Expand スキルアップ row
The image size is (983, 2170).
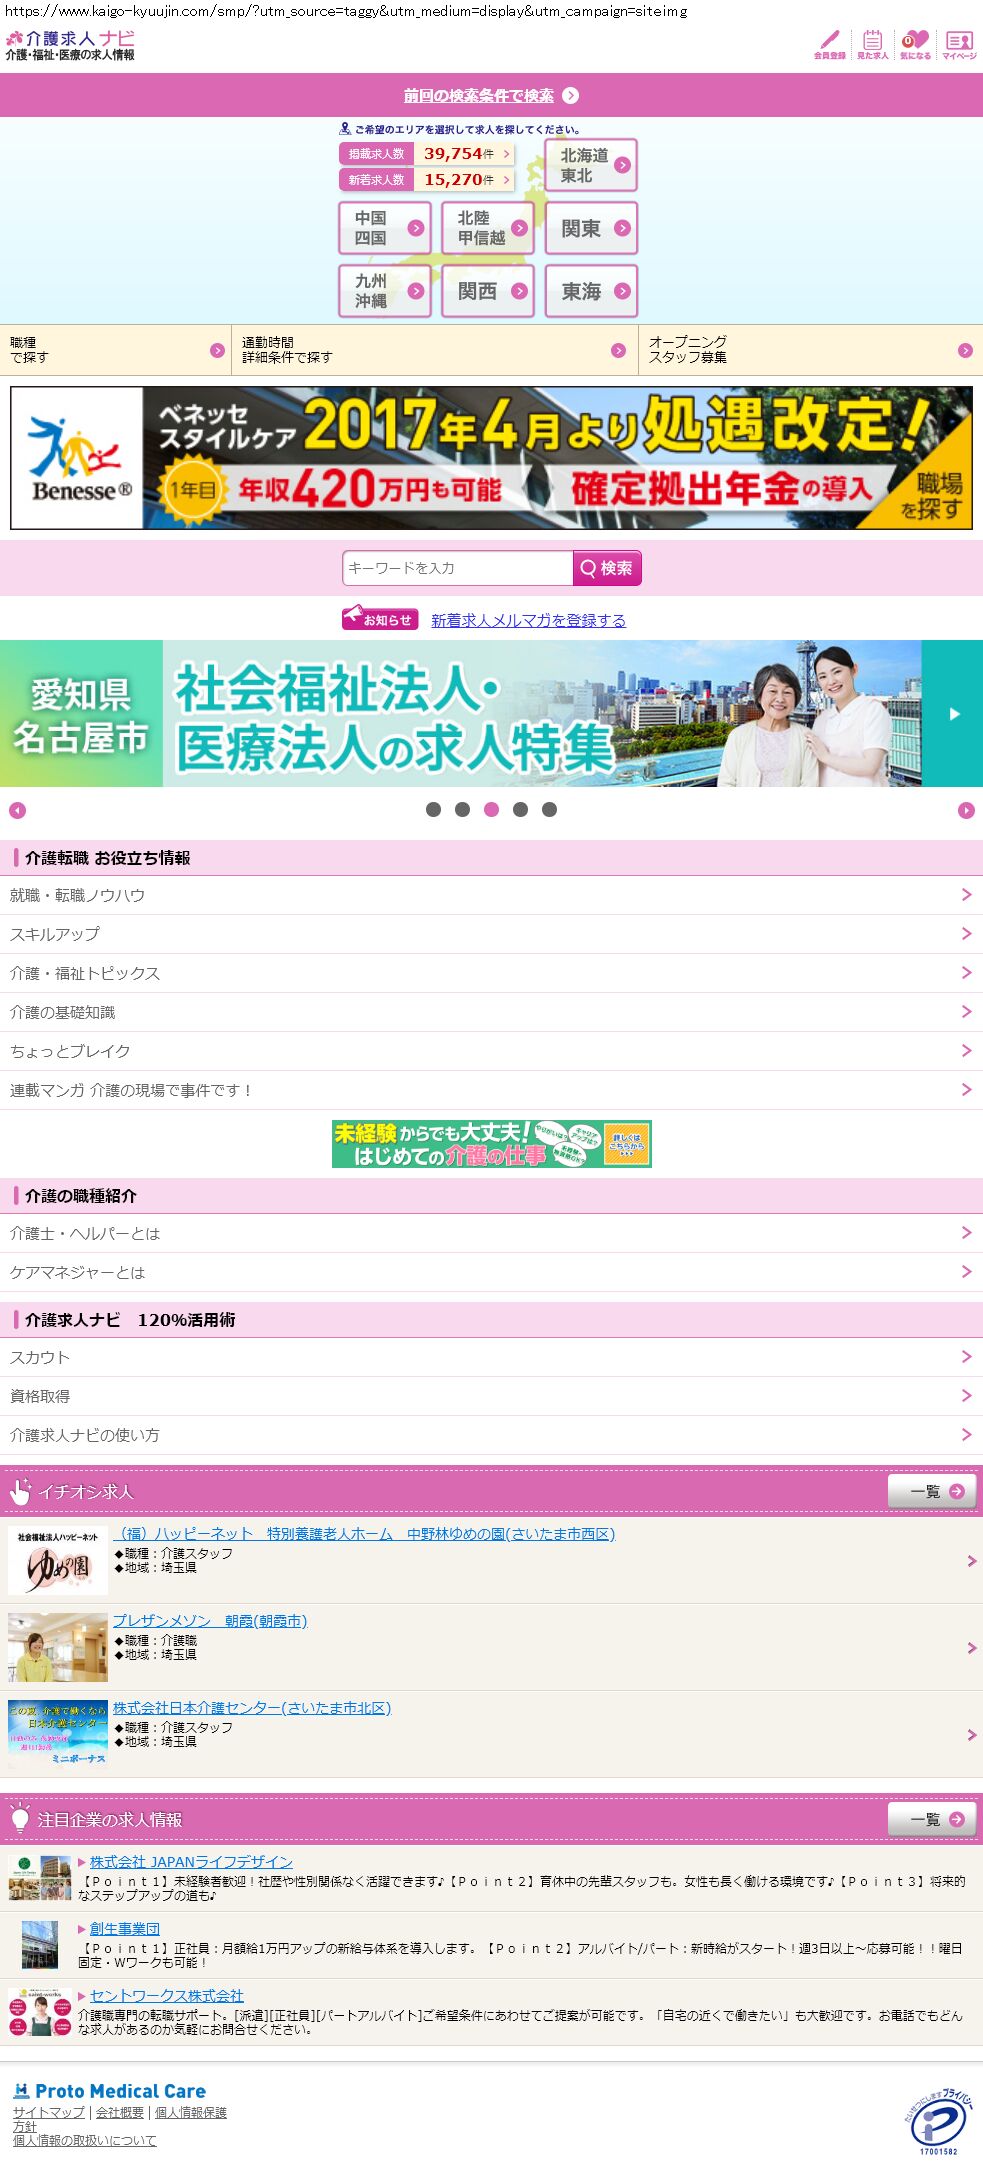point(491,934)
